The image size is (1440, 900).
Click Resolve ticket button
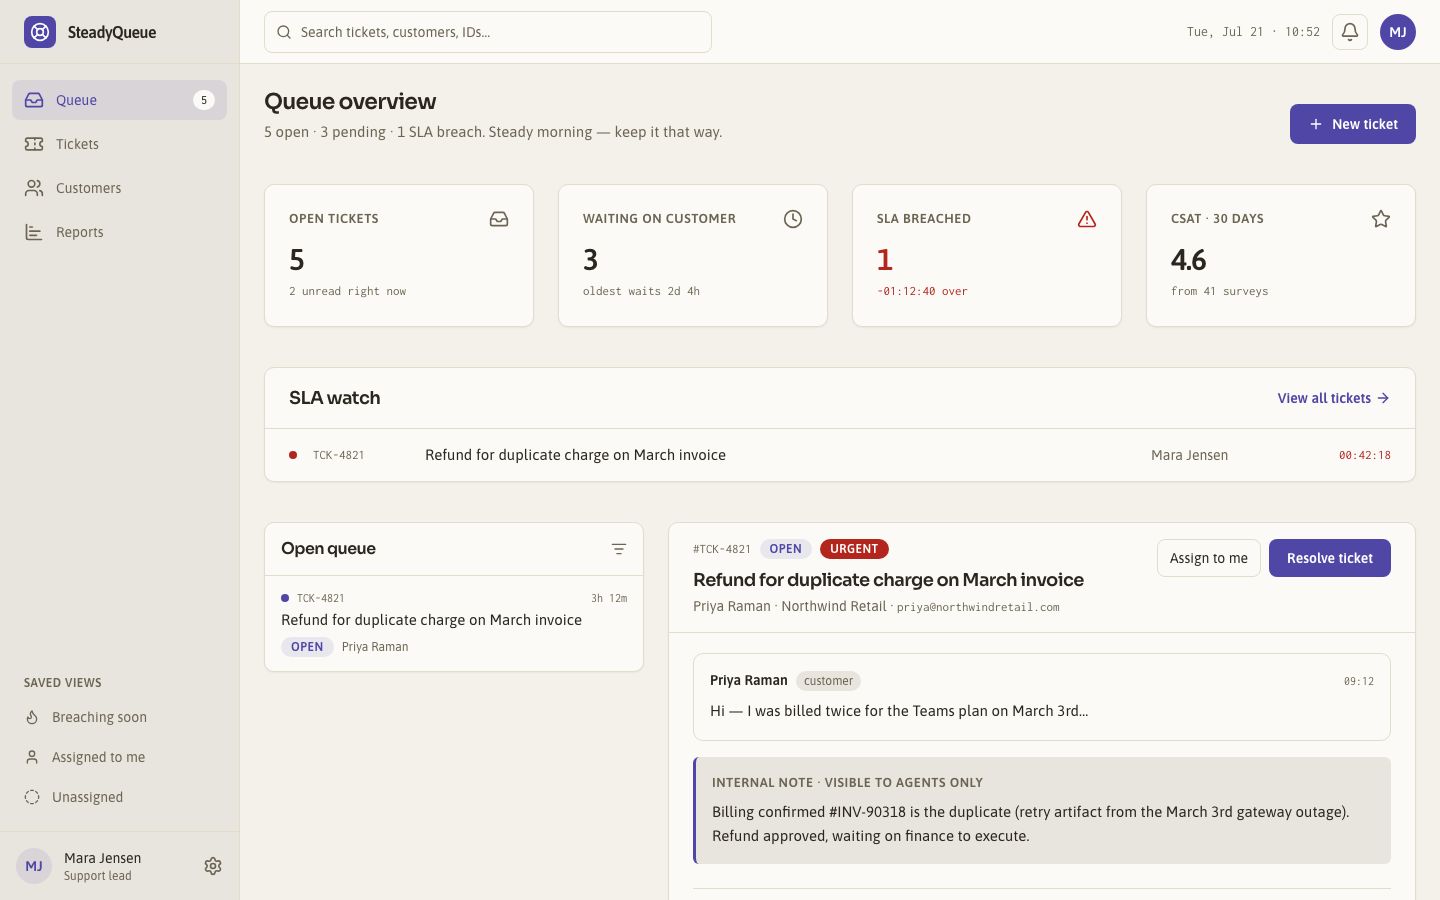pyautogui.click(x=1330, y=558)
